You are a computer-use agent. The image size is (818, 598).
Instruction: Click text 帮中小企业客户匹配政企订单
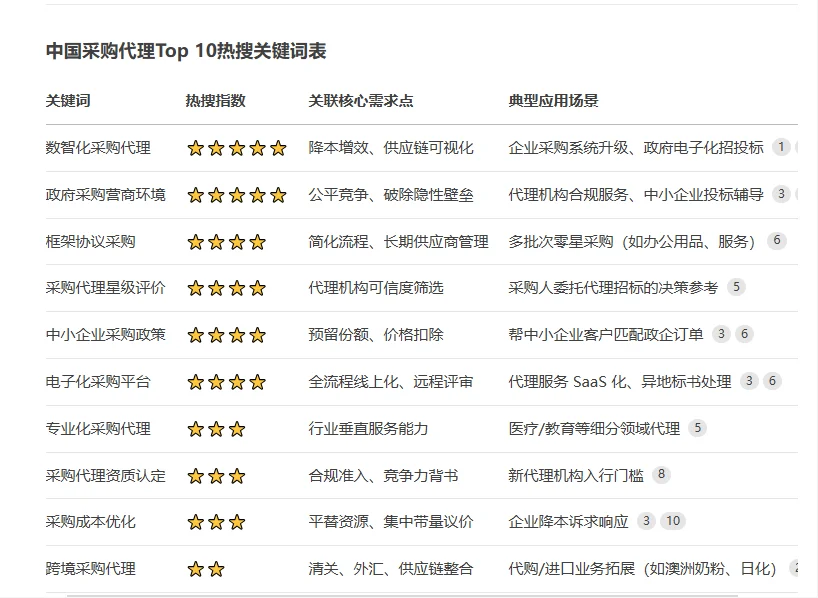point(606,334)
